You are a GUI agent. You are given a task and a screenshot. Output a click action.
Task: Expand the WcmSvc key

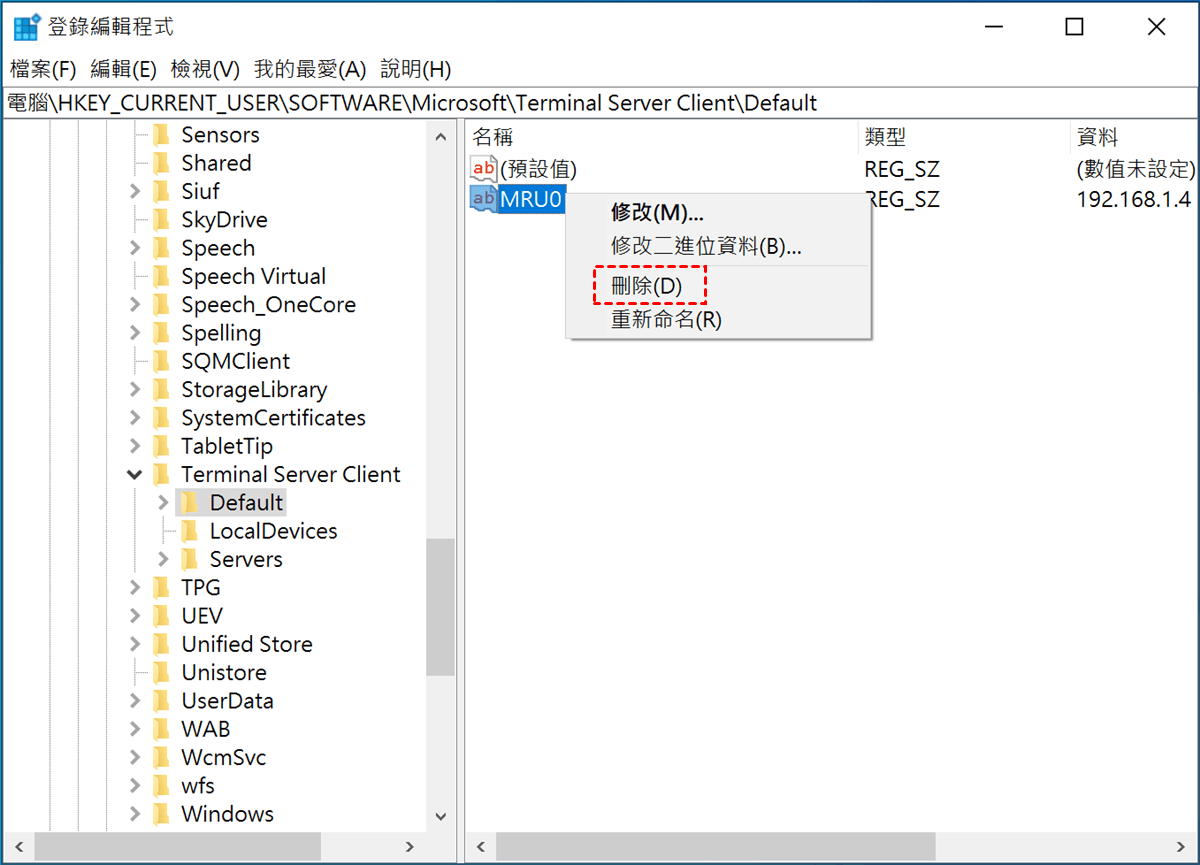click(x=135, y=758)
